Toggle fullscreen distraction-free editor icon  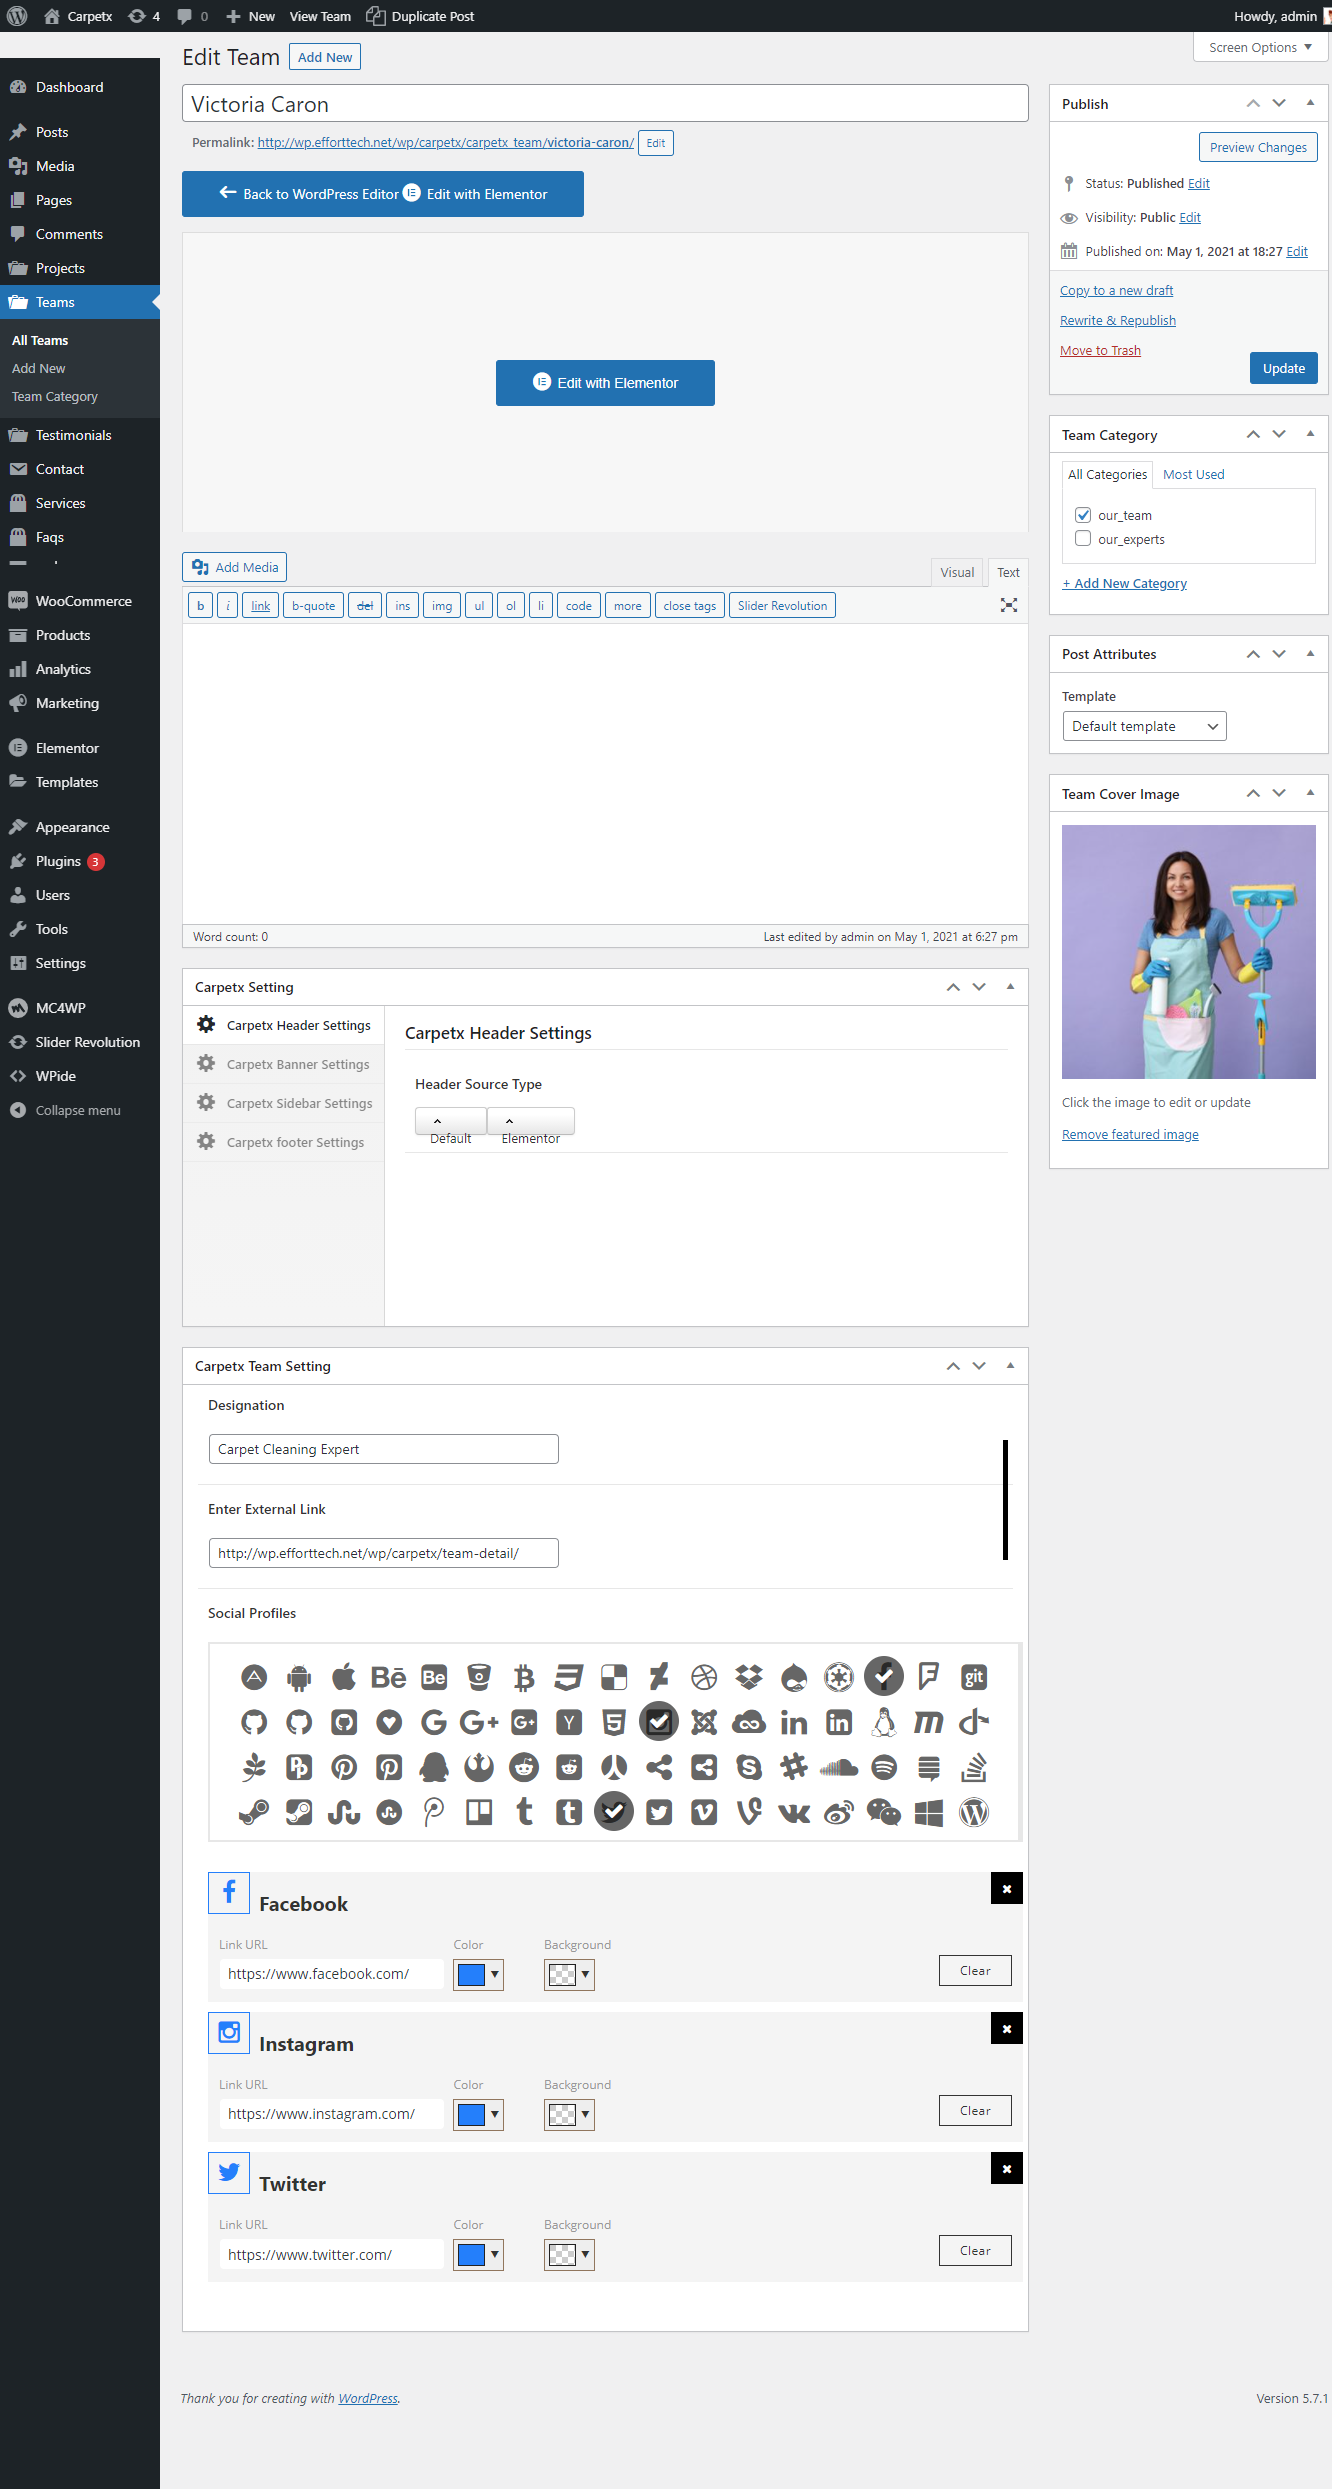(1009, 605)
